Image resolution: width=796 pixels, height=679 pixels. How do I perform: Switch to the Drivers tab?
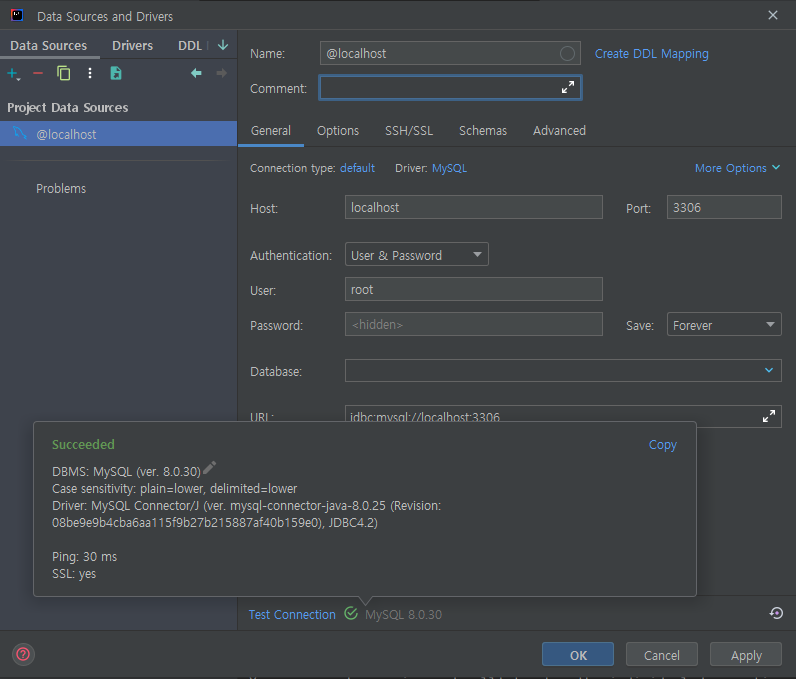pos(132,46)
